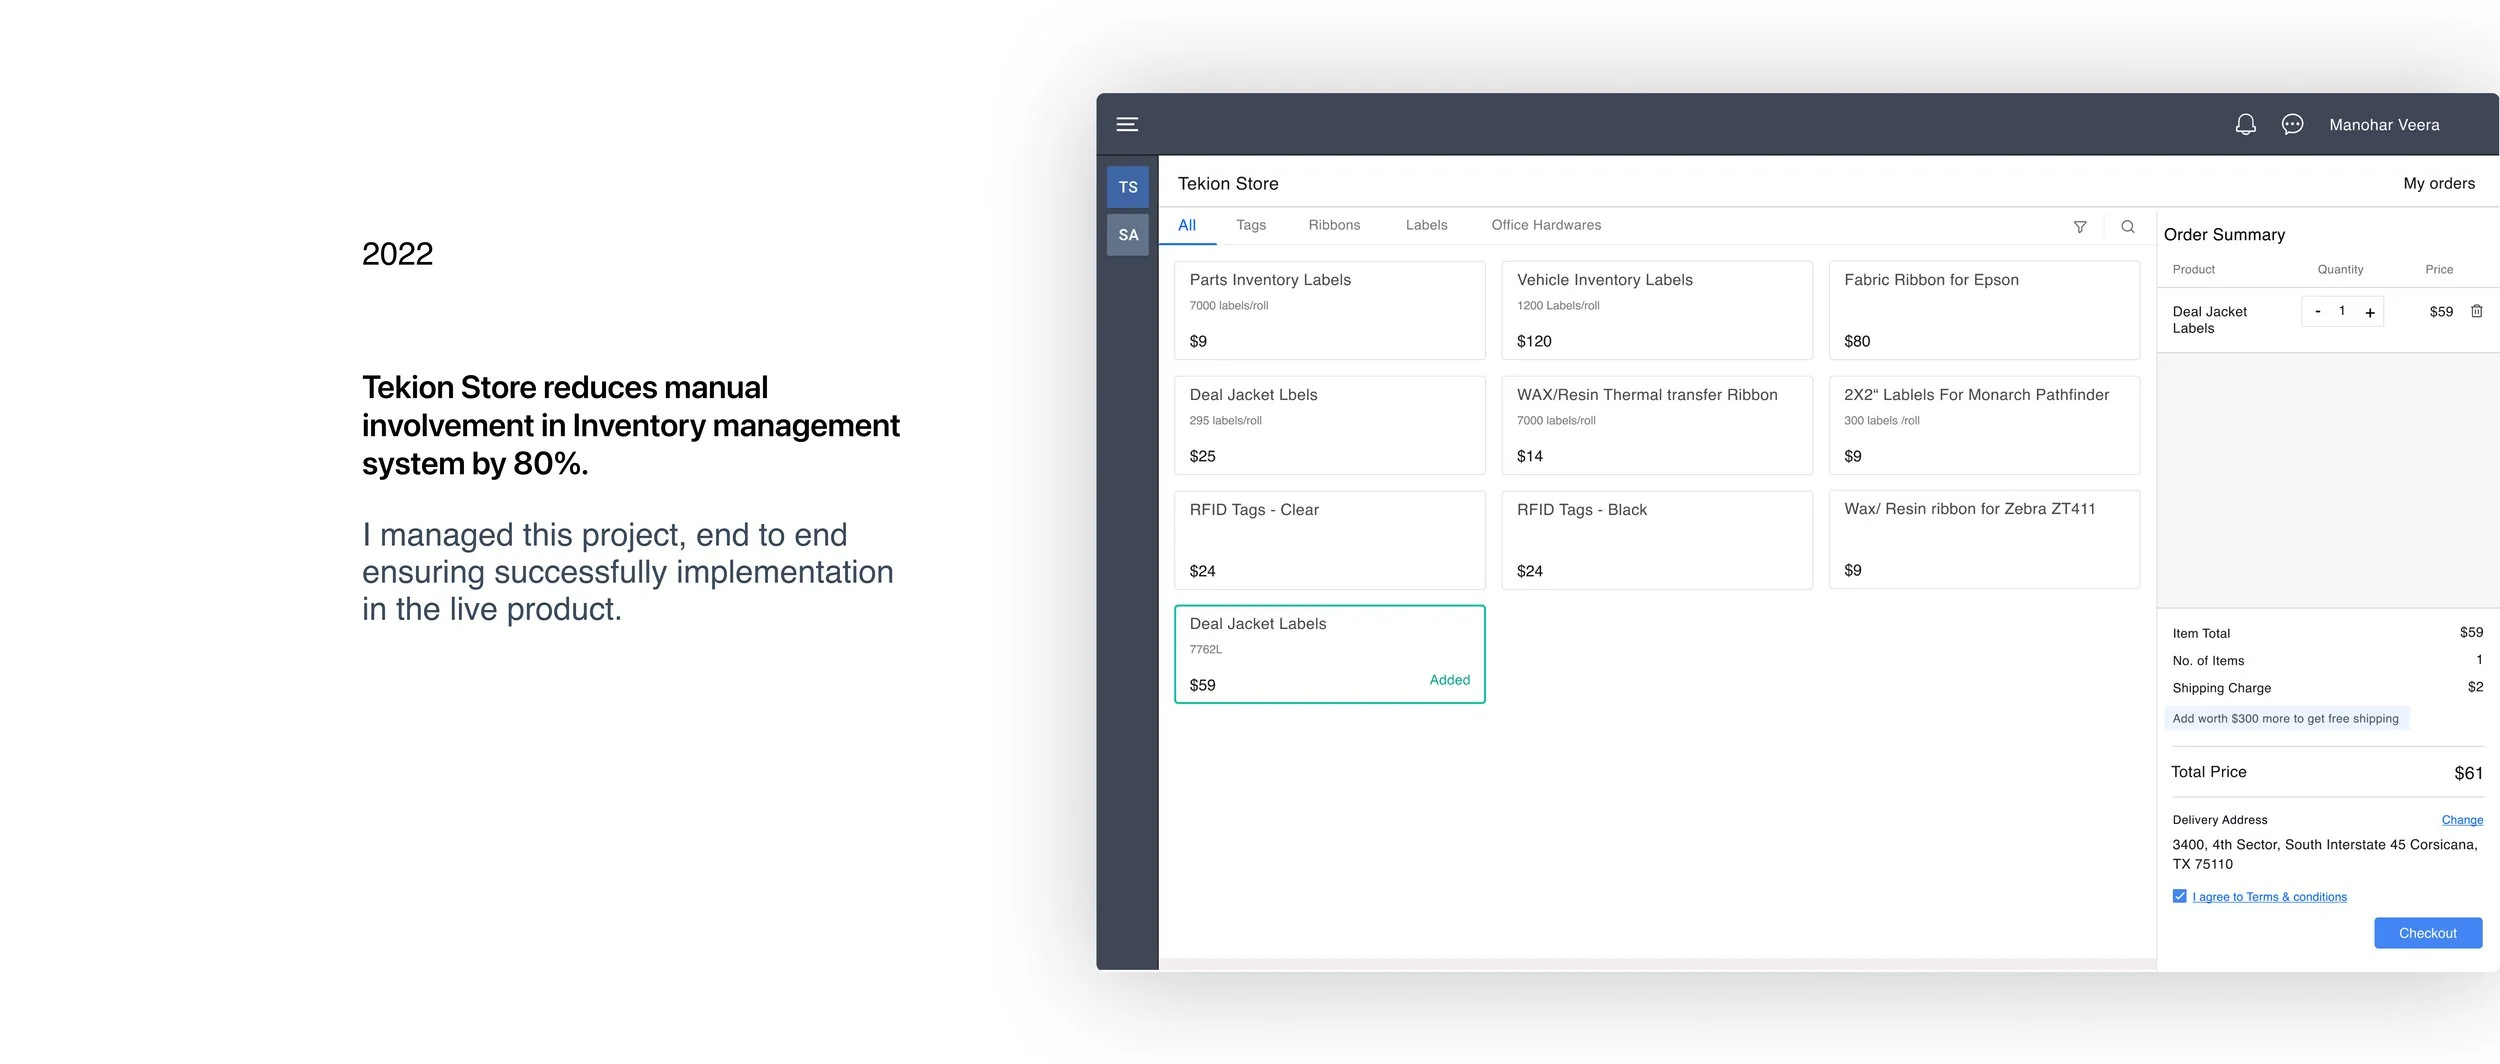Click the delivery address text 3400, 4th Sector
The image size is (2500, 1064).
coord(2325,854)
